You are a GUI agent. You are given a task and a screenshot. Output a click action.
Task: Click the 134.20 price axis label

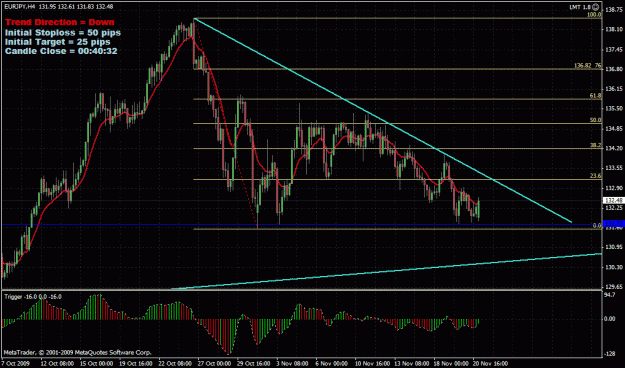(614, 148)
